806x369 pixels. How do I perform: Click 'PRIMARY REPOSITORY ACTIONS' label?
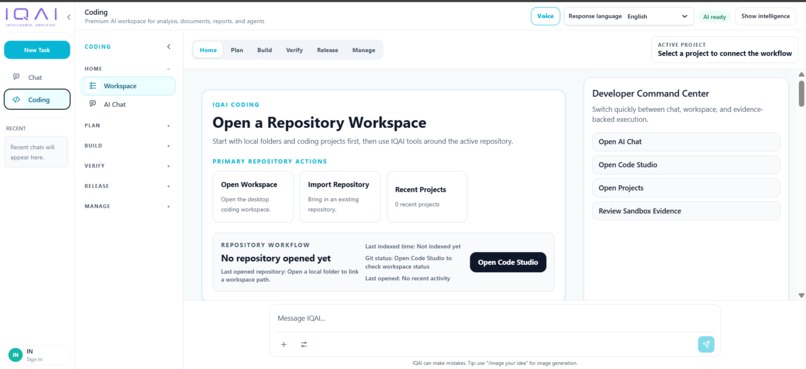point(269,161)
